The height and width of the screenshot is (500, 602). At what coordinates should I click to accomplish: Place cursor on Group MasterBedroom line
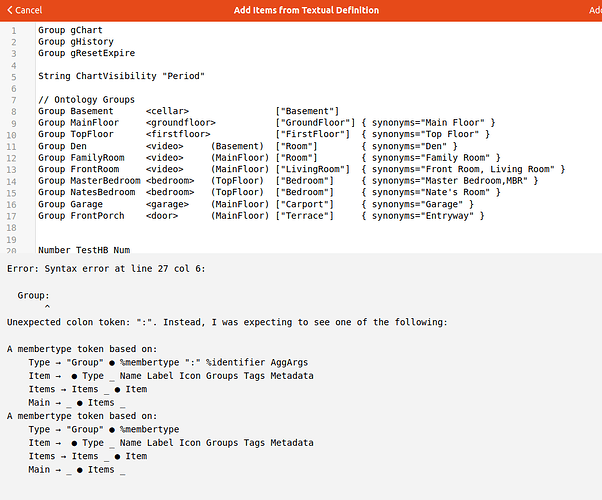pyautogui.click(x=89, y=181)
